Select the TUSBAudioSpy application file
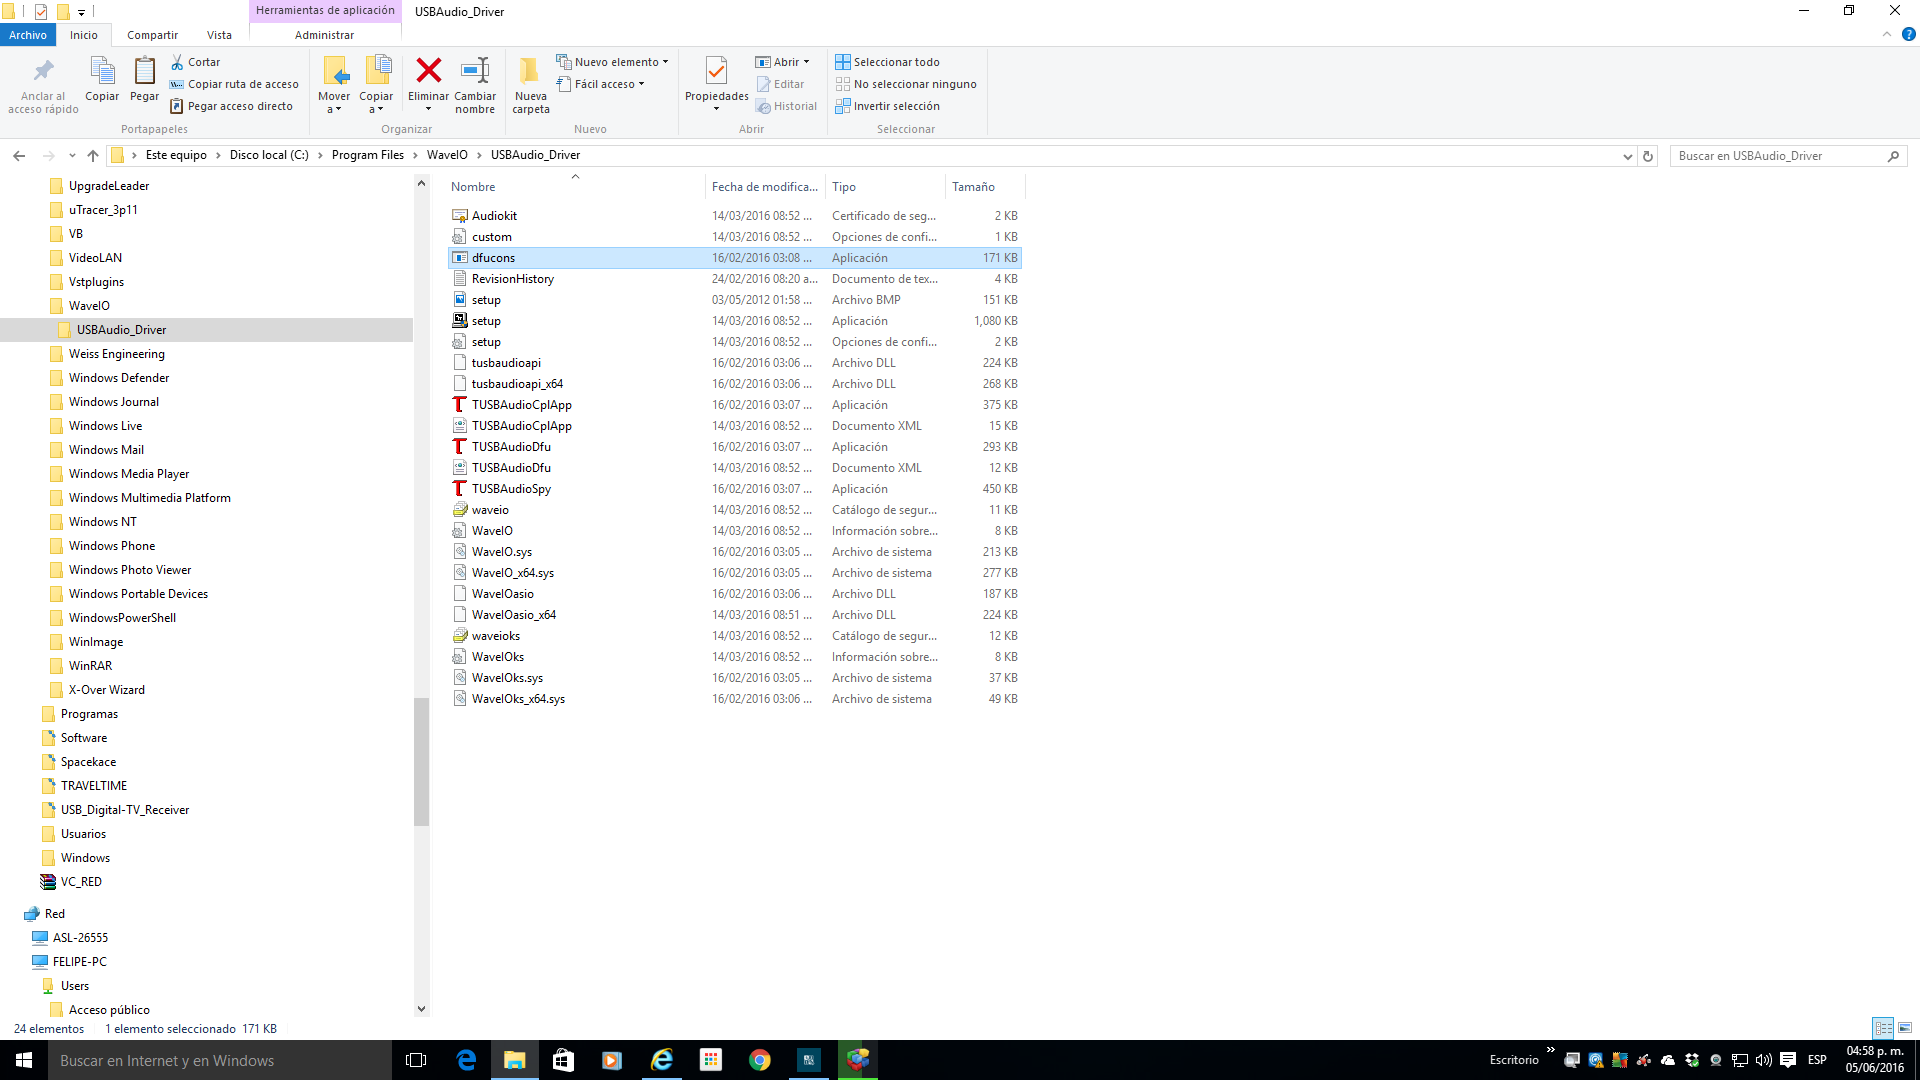Viewport: 1920px width, 1080px height. click(511, 489)
